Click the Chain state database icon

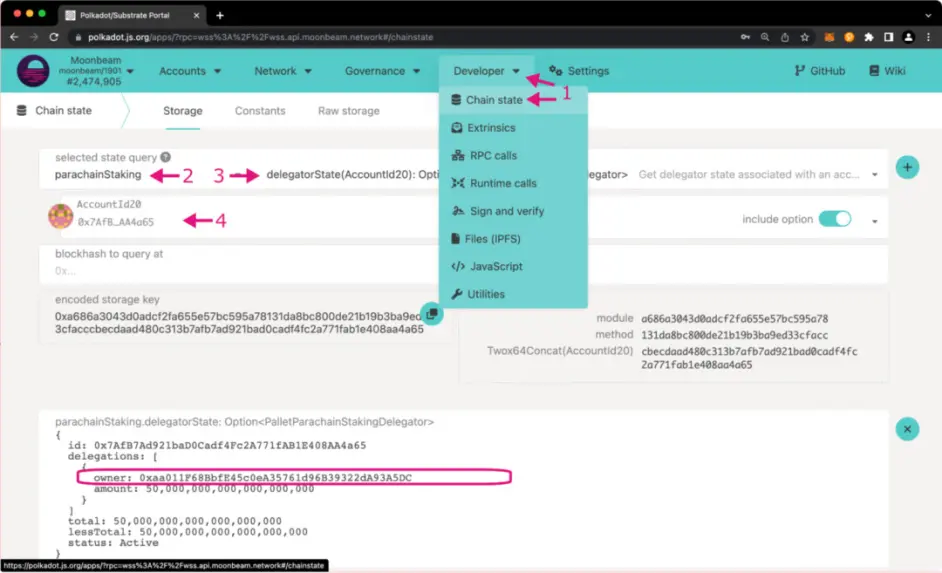tap(22, 111)
